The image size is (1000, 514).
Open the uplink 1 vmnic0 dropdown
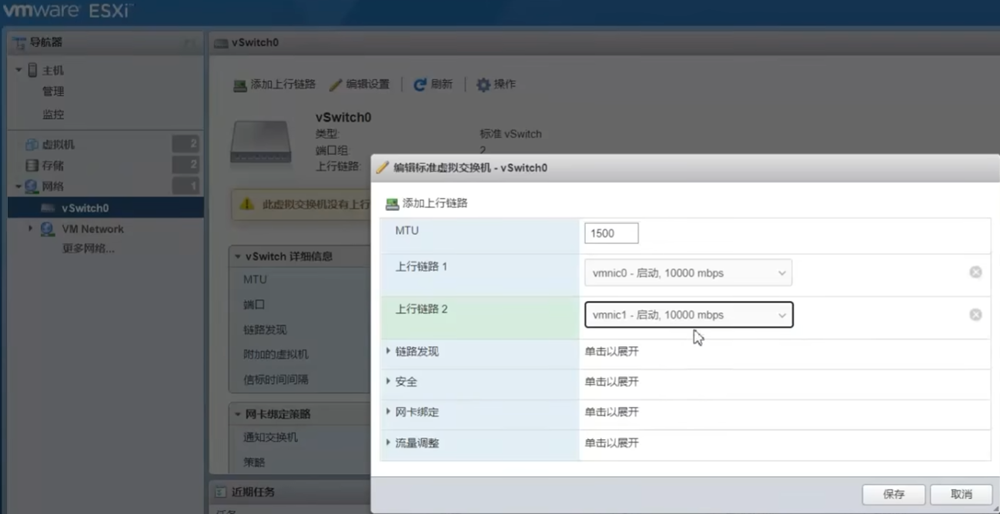[688, 272]
